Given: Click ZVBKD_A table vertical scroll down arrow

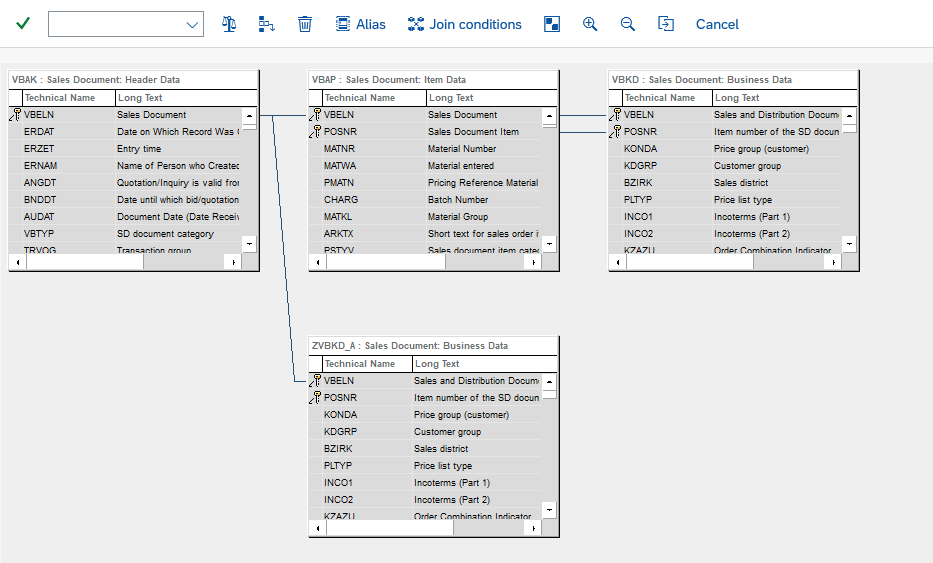Looking at the screenshot, I should pyautogui.click(x=549, y=509).
